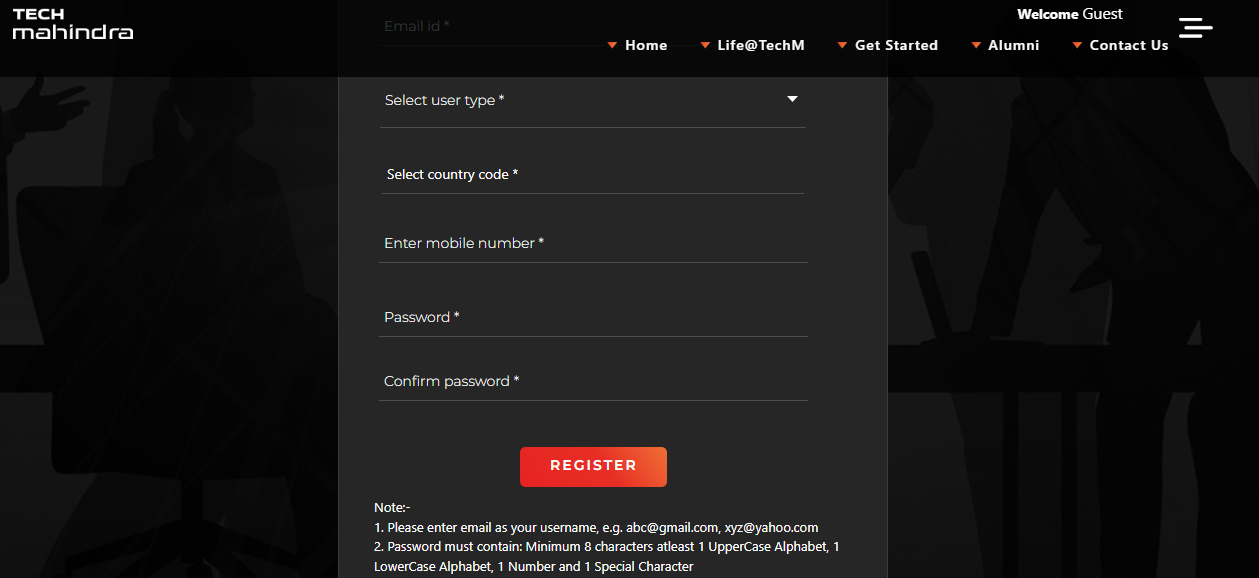Focus the Enter mobile number field

pos(593,243)
